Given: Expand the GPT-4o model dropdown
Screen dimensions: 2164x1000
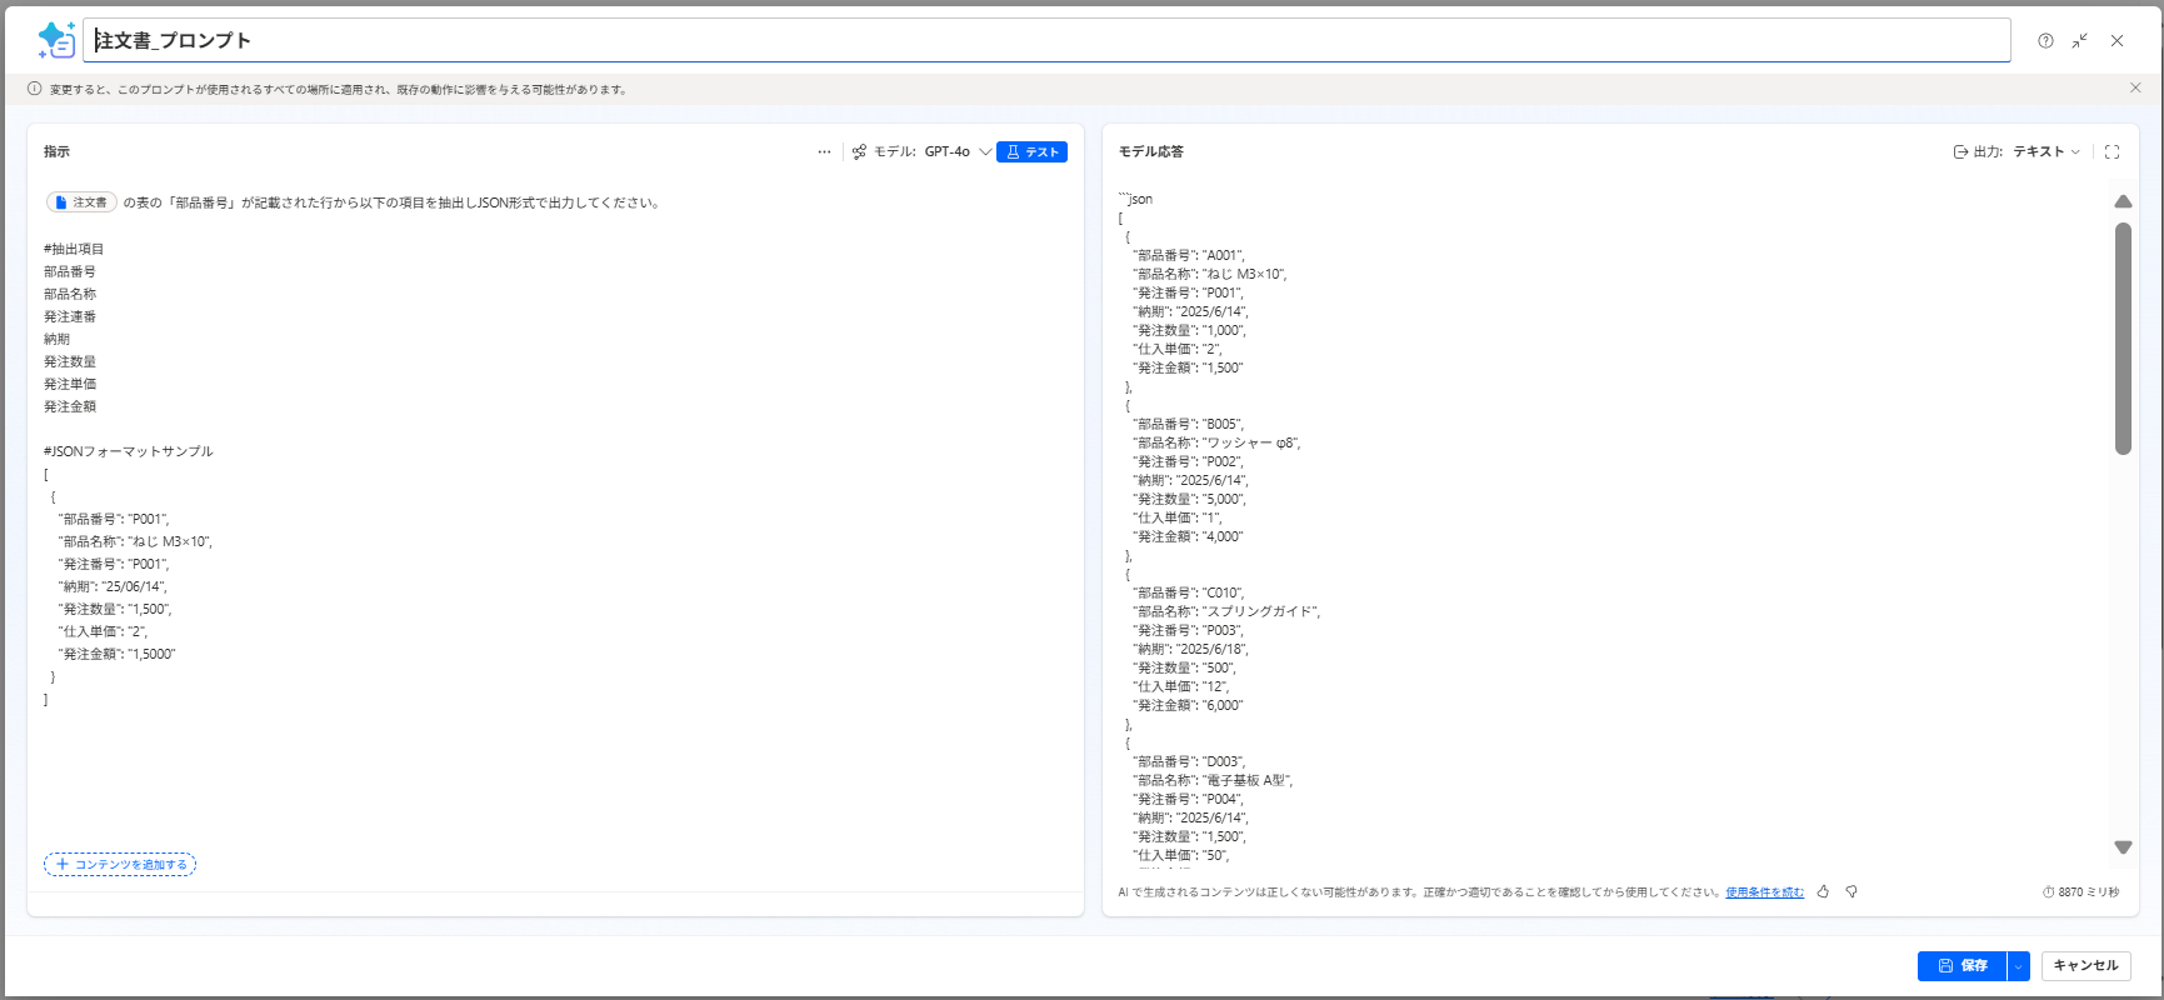Looking at the screenshot, I should tap(957, 152).
